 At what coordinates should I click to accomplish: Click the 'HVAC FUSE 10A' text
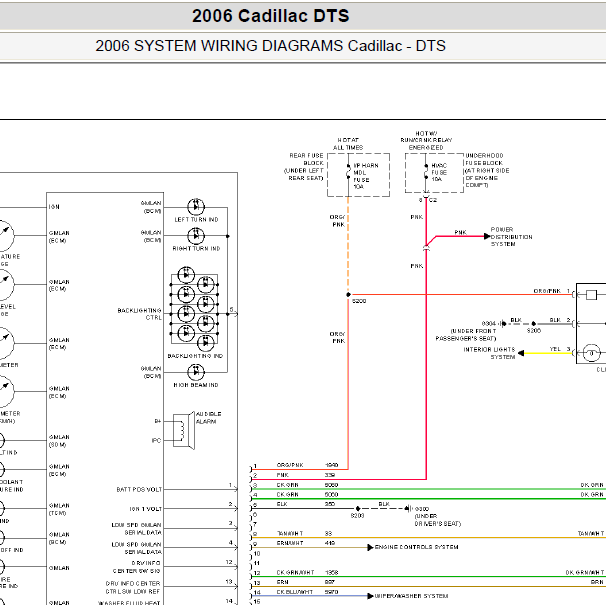pos(439,172)
